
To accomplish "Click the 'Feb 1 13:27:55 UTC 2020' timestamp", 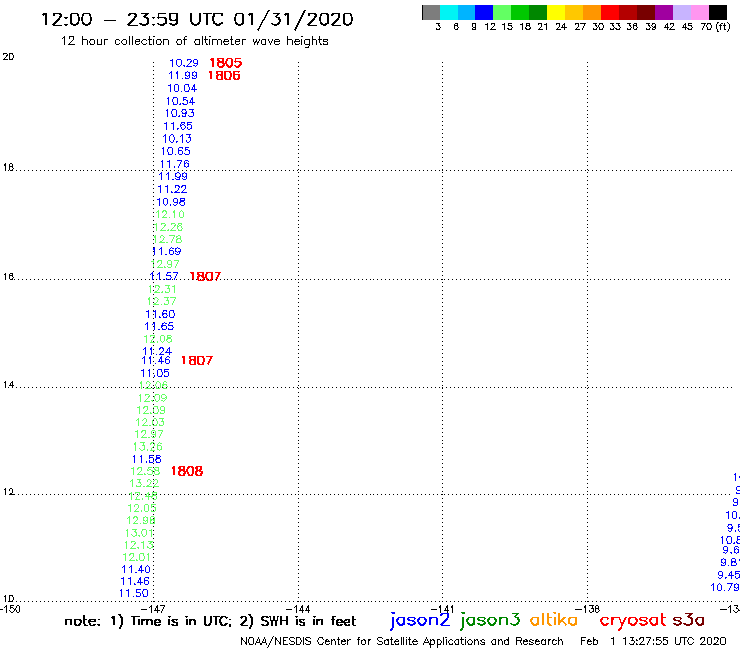I will click(653, 642).
